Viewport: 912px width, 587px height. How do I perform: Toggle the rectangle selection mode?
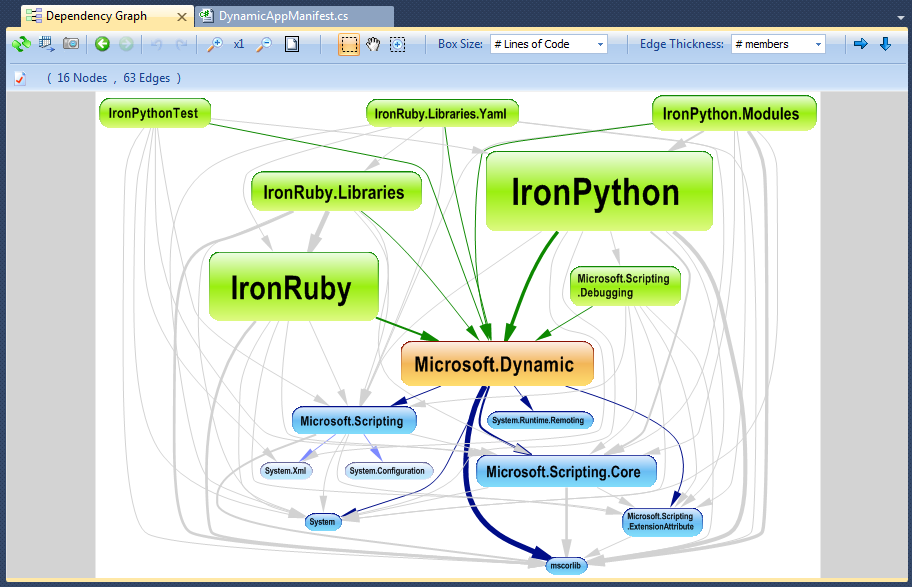click(x=348, y=44)
